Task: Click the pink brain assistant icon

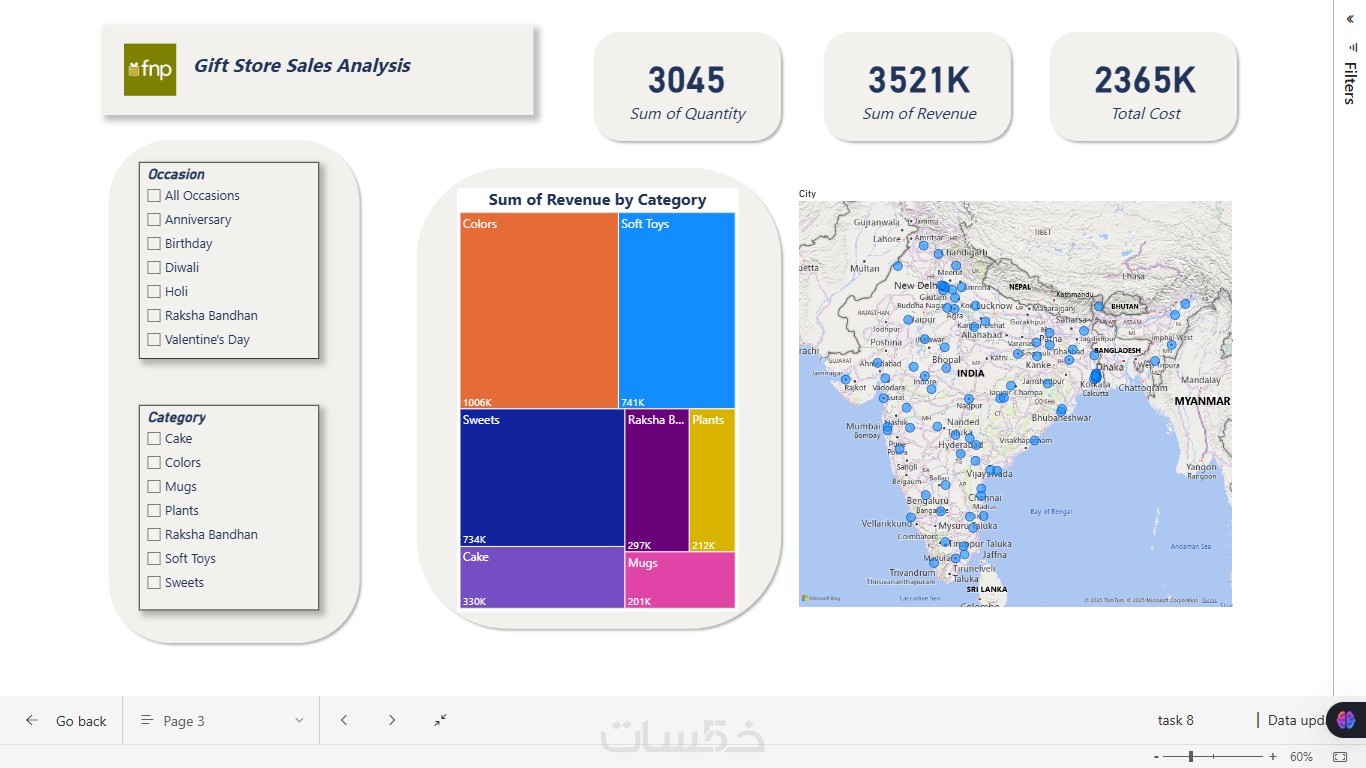Action: (1345, 719)
